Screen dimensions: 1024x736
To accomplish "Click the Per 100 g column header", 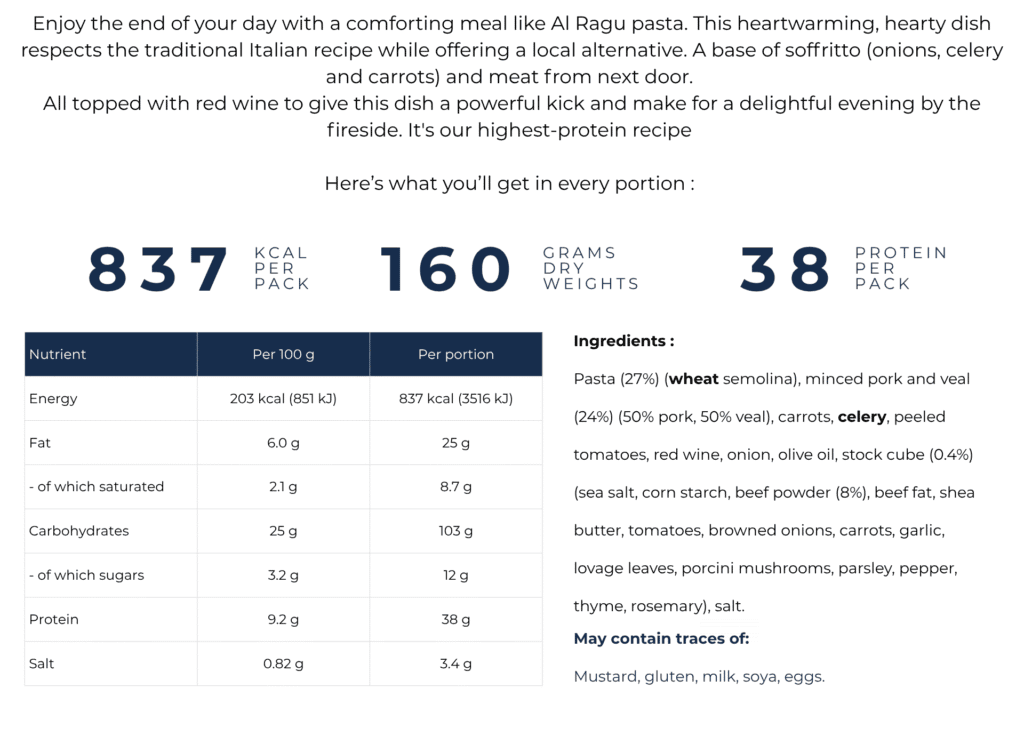I will click(x=283, y=354).
